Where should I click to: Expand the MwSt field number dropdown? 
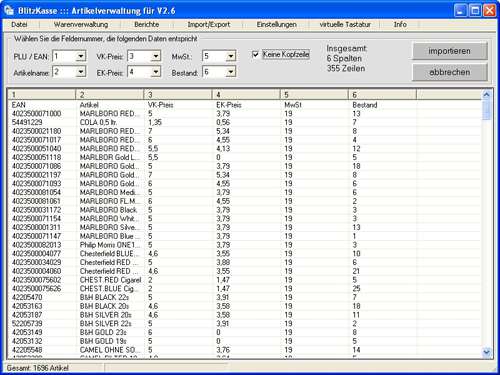point(231,56)
